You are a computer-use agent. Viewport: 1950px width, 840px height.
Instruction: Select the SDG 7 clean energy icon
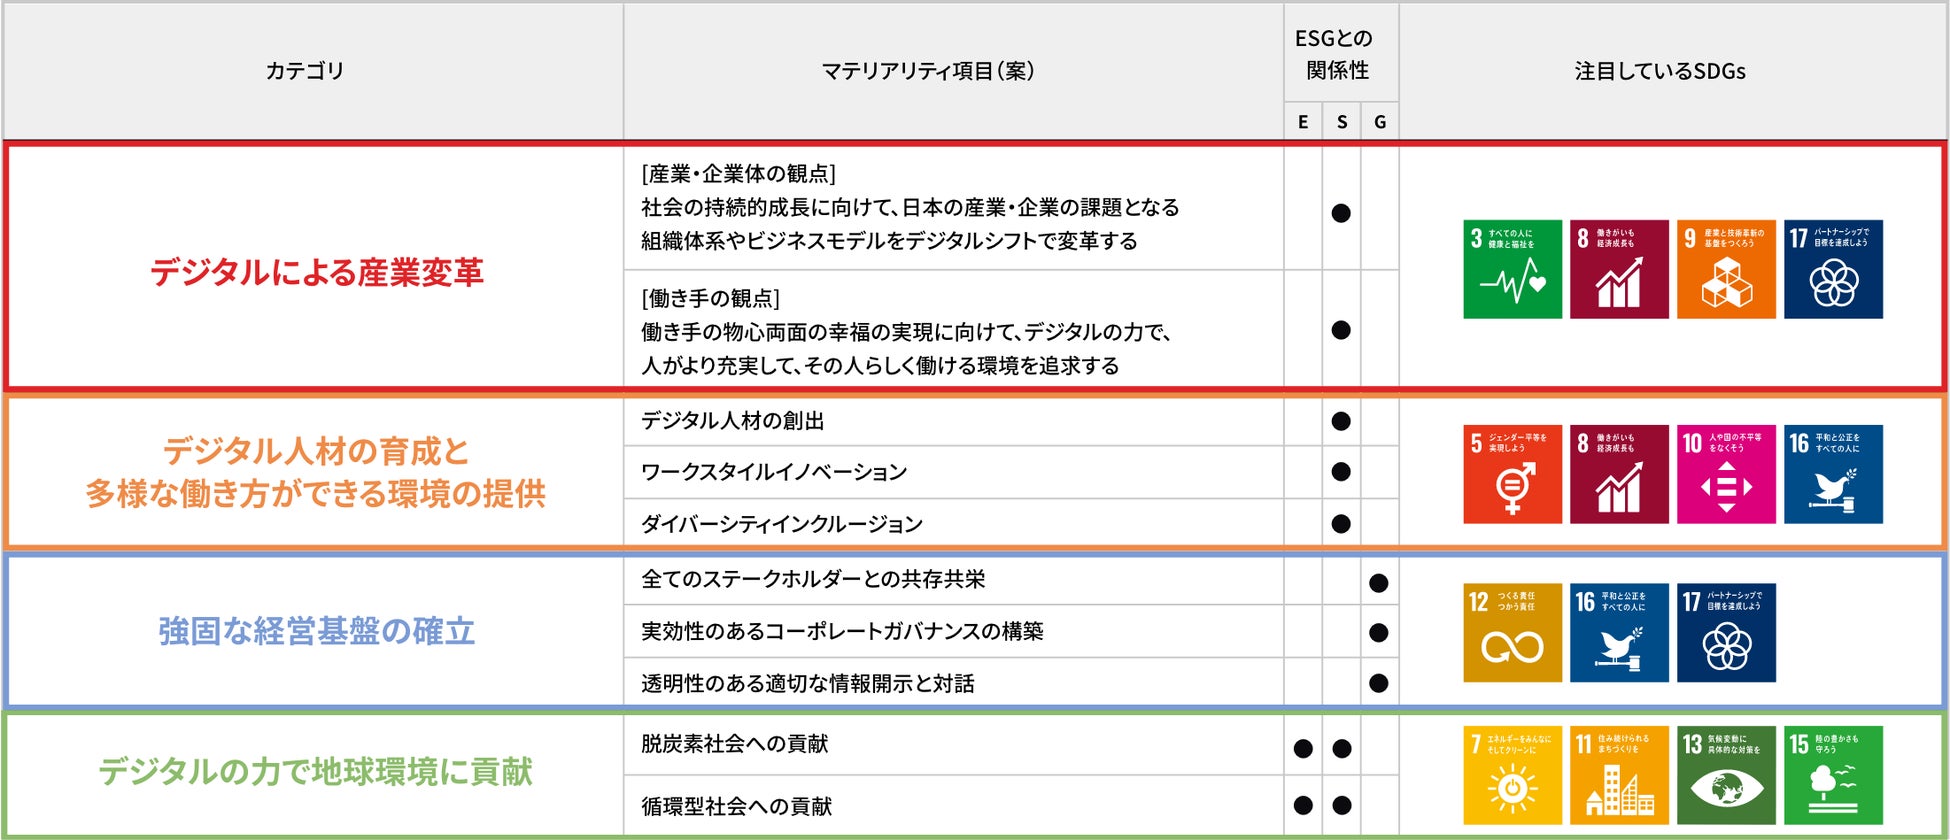[x=1512, y=775]
